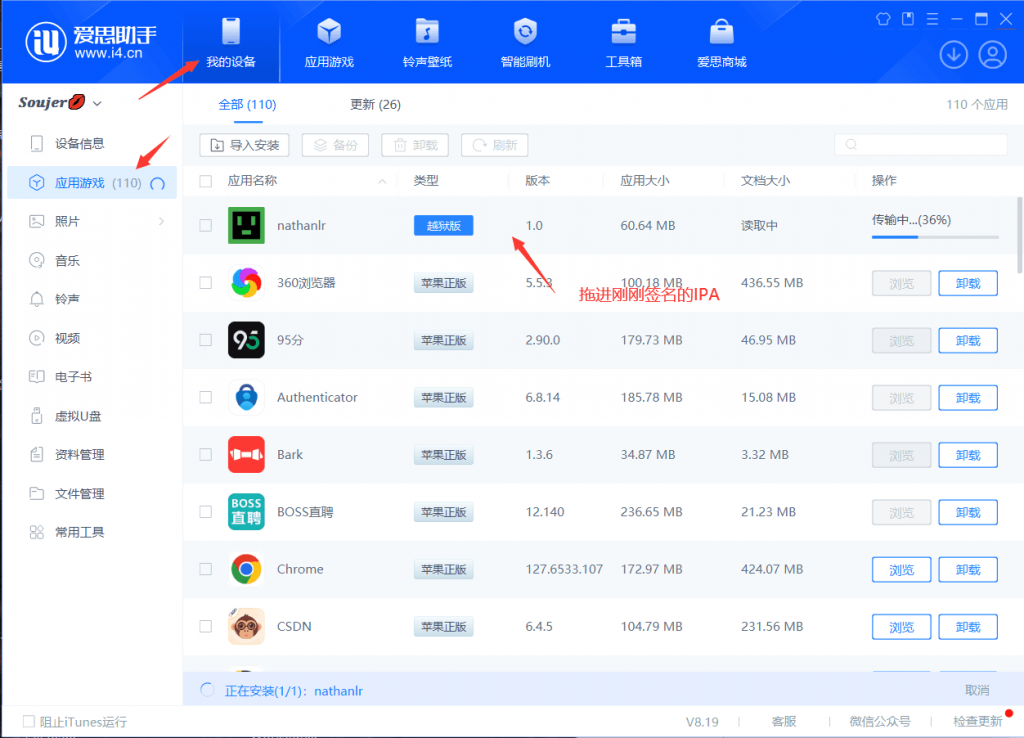Click the Authenticator app icon
Image resolution: width=1024 pixels, height=738 pixels.
click(x=246, y=397)
